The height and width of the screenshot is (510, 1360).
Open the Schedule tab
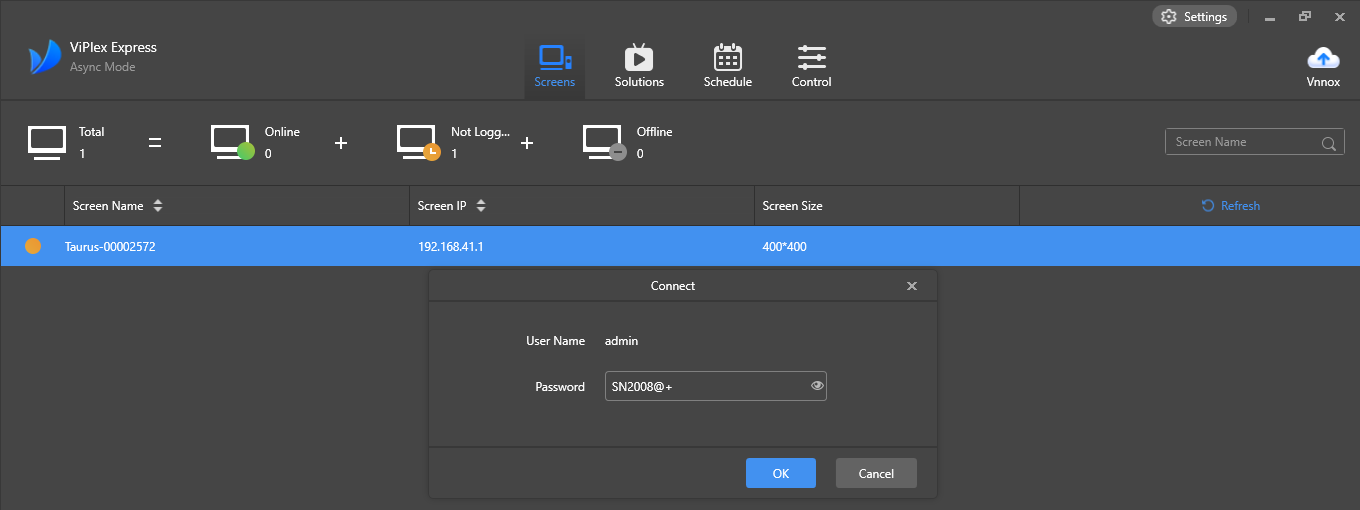coord(727,67)
